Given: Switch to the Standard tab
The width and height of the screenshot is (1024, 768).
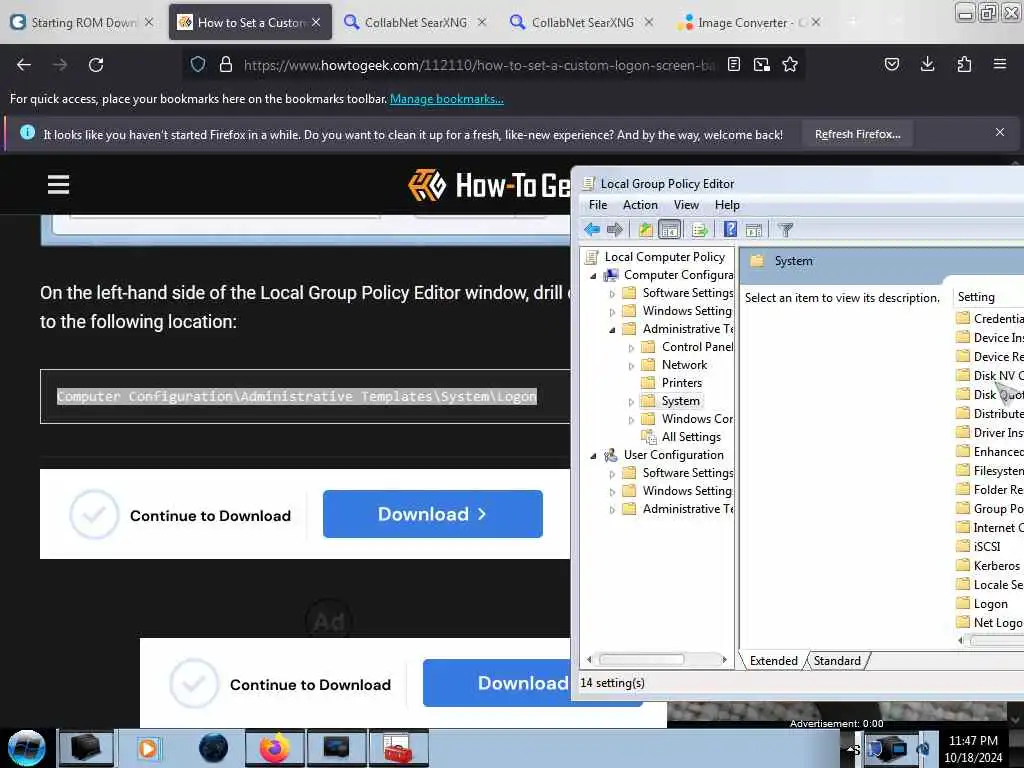Looking at the screenshot, I should click(x=837, y=661).
